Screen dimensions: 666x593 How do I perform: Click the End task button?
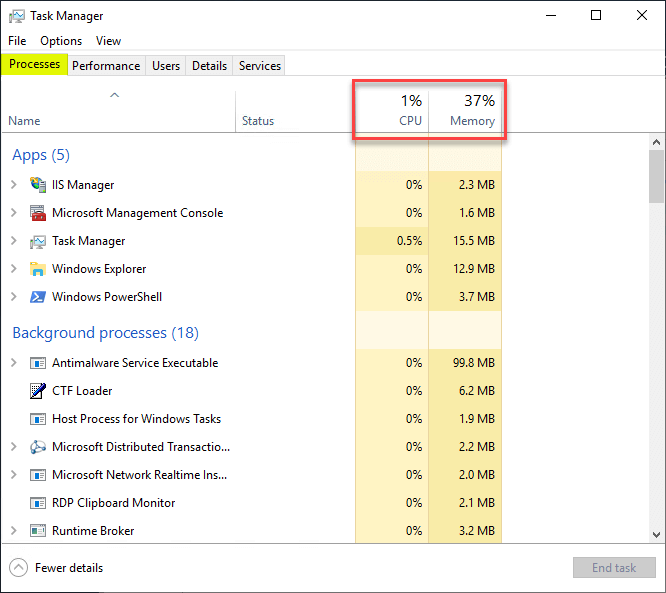click(614, 568)
